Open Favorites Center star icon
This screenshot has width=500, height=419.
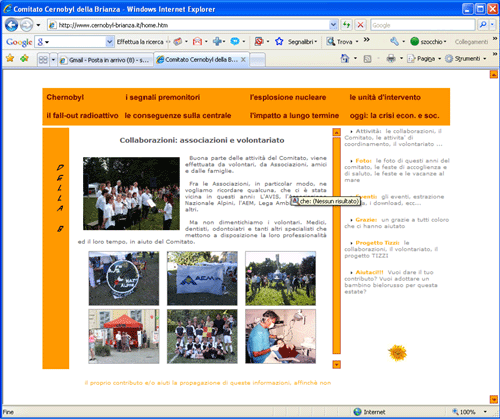(x=10, y=59)
